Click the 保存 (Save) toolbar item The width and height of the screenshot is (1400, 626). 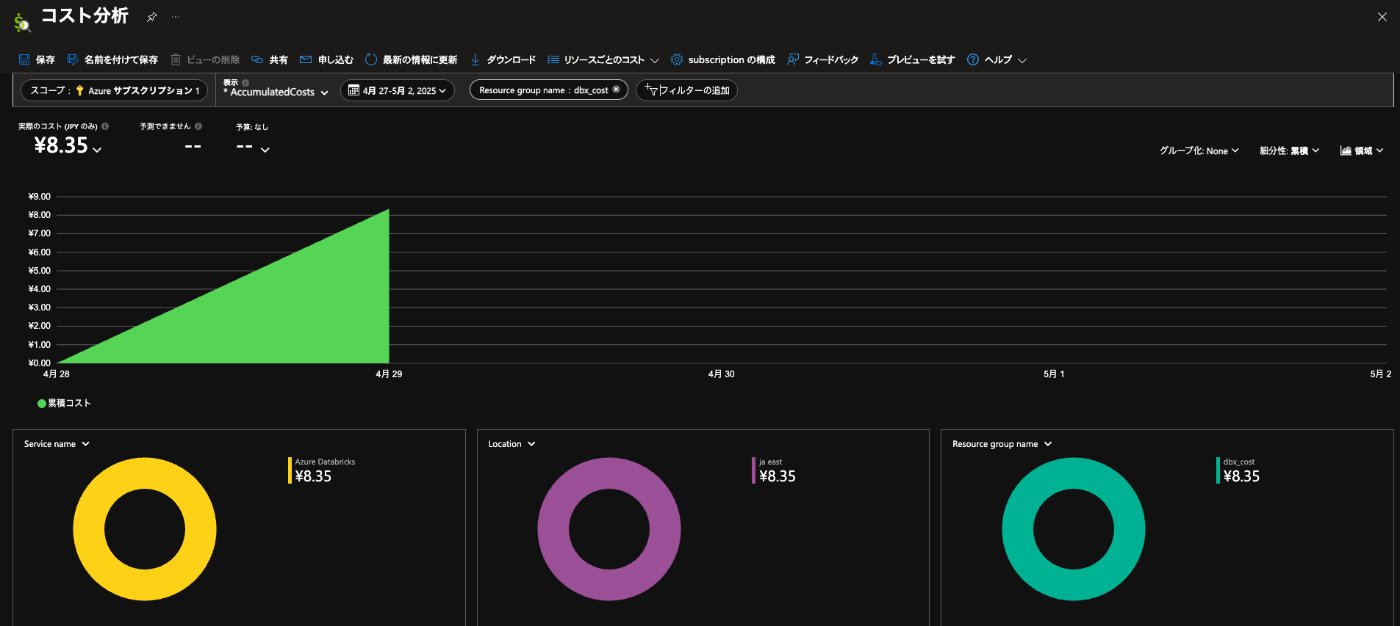37,60
